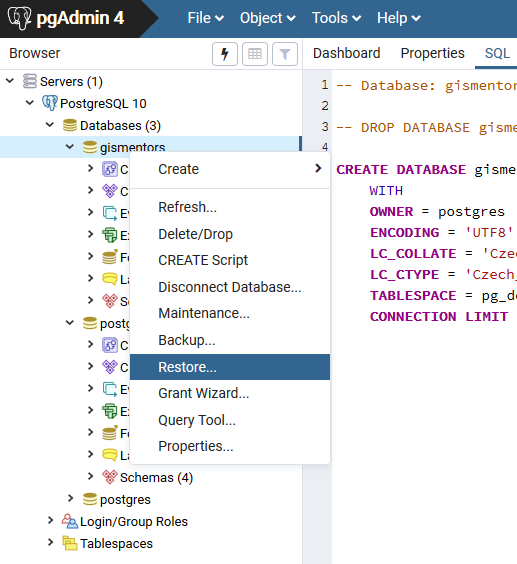Choose Refresh... in the context menu
Screen dimensions: 517x564
point(230,207)
